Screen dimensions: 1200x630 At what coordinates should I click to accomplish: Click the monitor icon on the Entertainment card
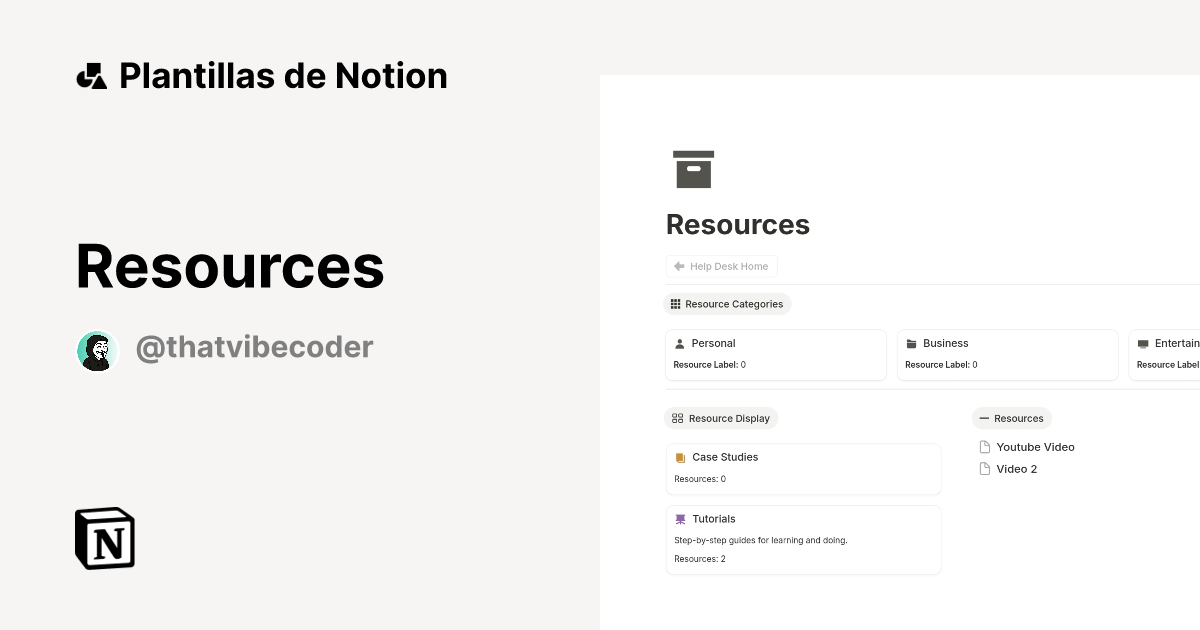click(1143, 343)
